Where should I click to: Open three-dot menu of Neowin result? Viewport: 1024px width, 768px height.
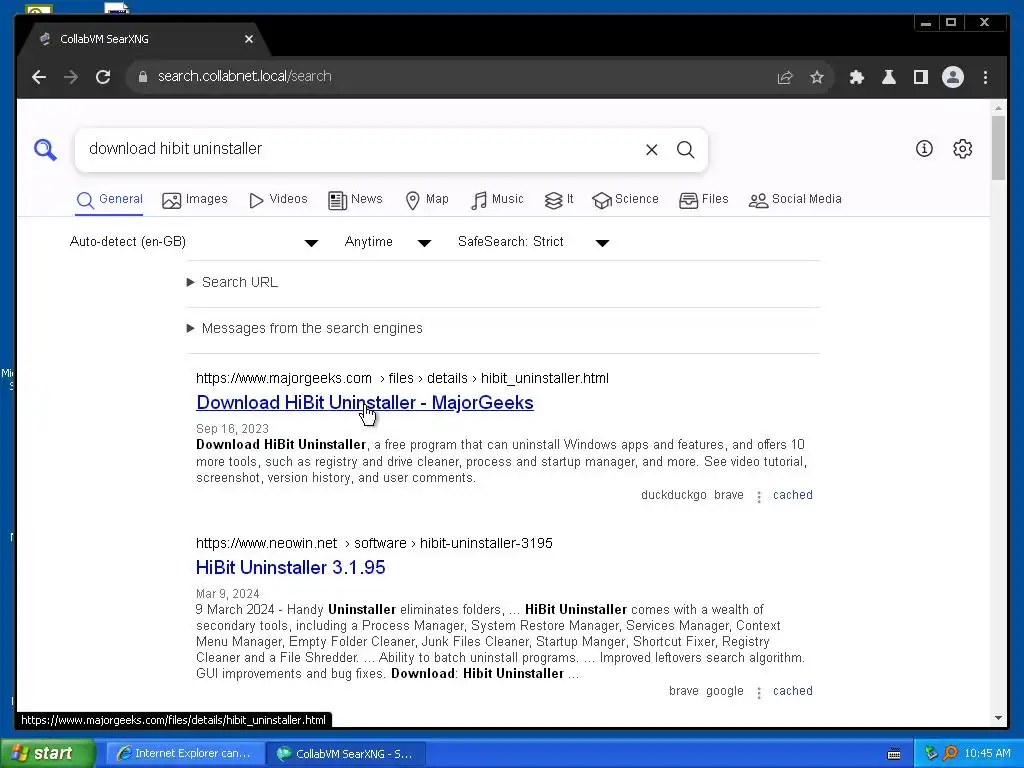(x=759, y=693)
